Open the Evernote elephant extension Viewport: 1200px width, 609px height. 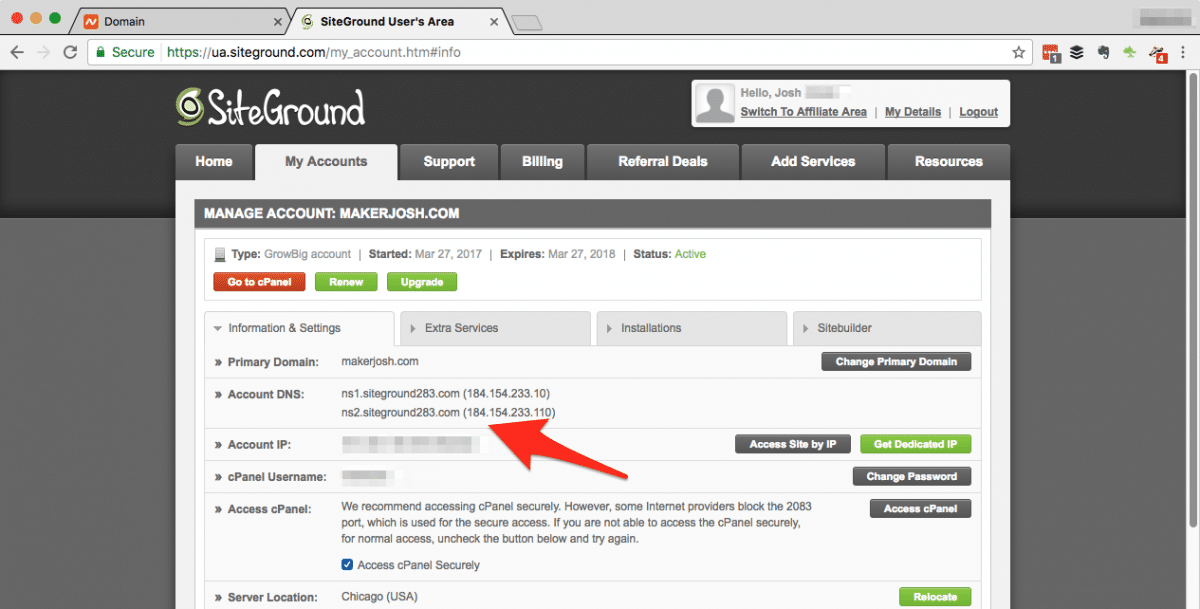(x=1103, y=52)
